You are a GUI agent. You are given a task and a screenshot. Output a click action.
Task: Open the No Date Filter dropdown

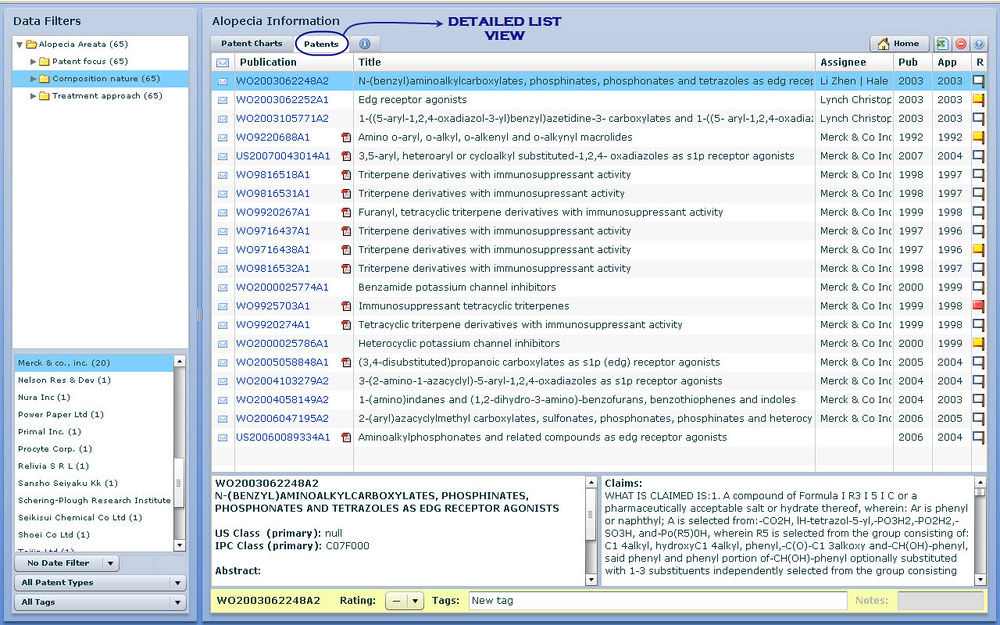pos(68,564)
